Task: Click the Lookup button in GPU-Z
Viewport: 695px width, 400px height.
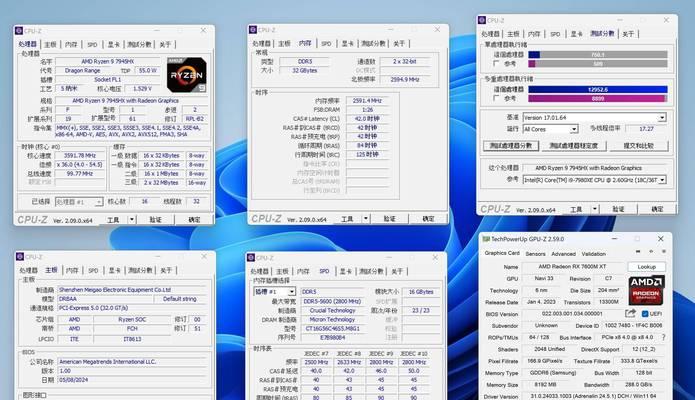Action: (x=646, y=267)
